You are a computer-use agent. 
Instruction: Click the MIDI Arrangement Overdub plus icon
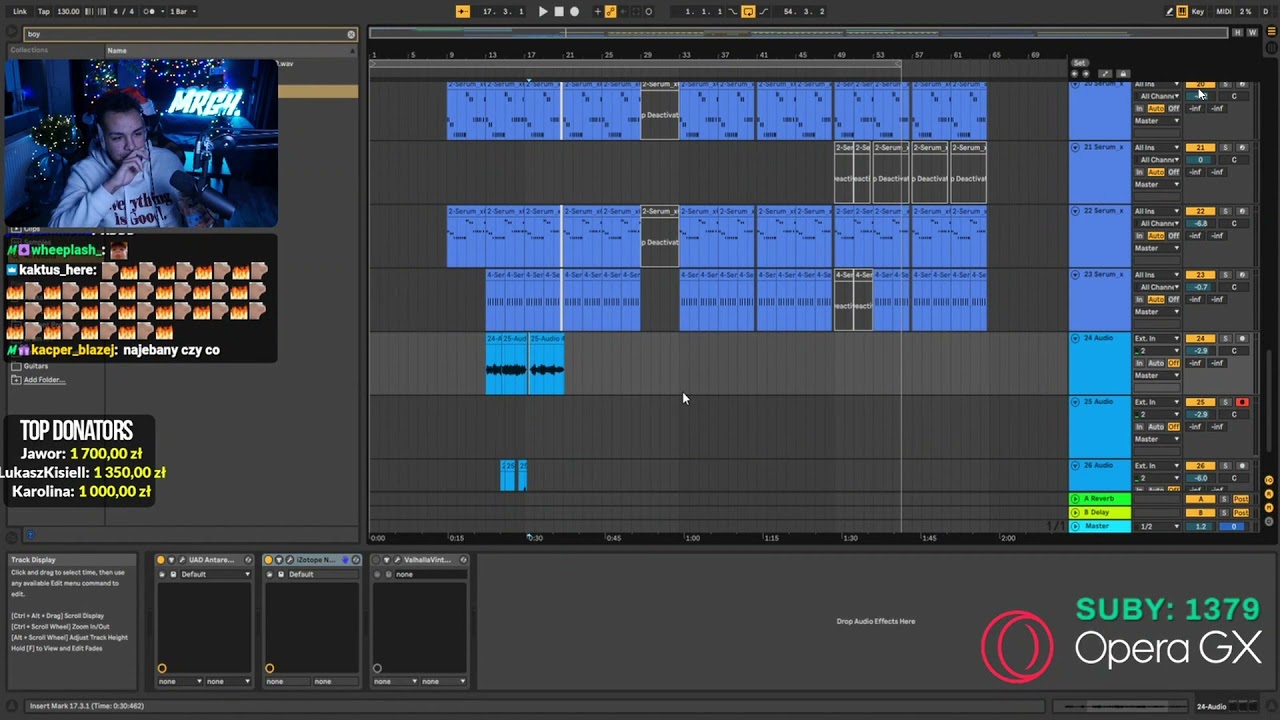point(598,11)
